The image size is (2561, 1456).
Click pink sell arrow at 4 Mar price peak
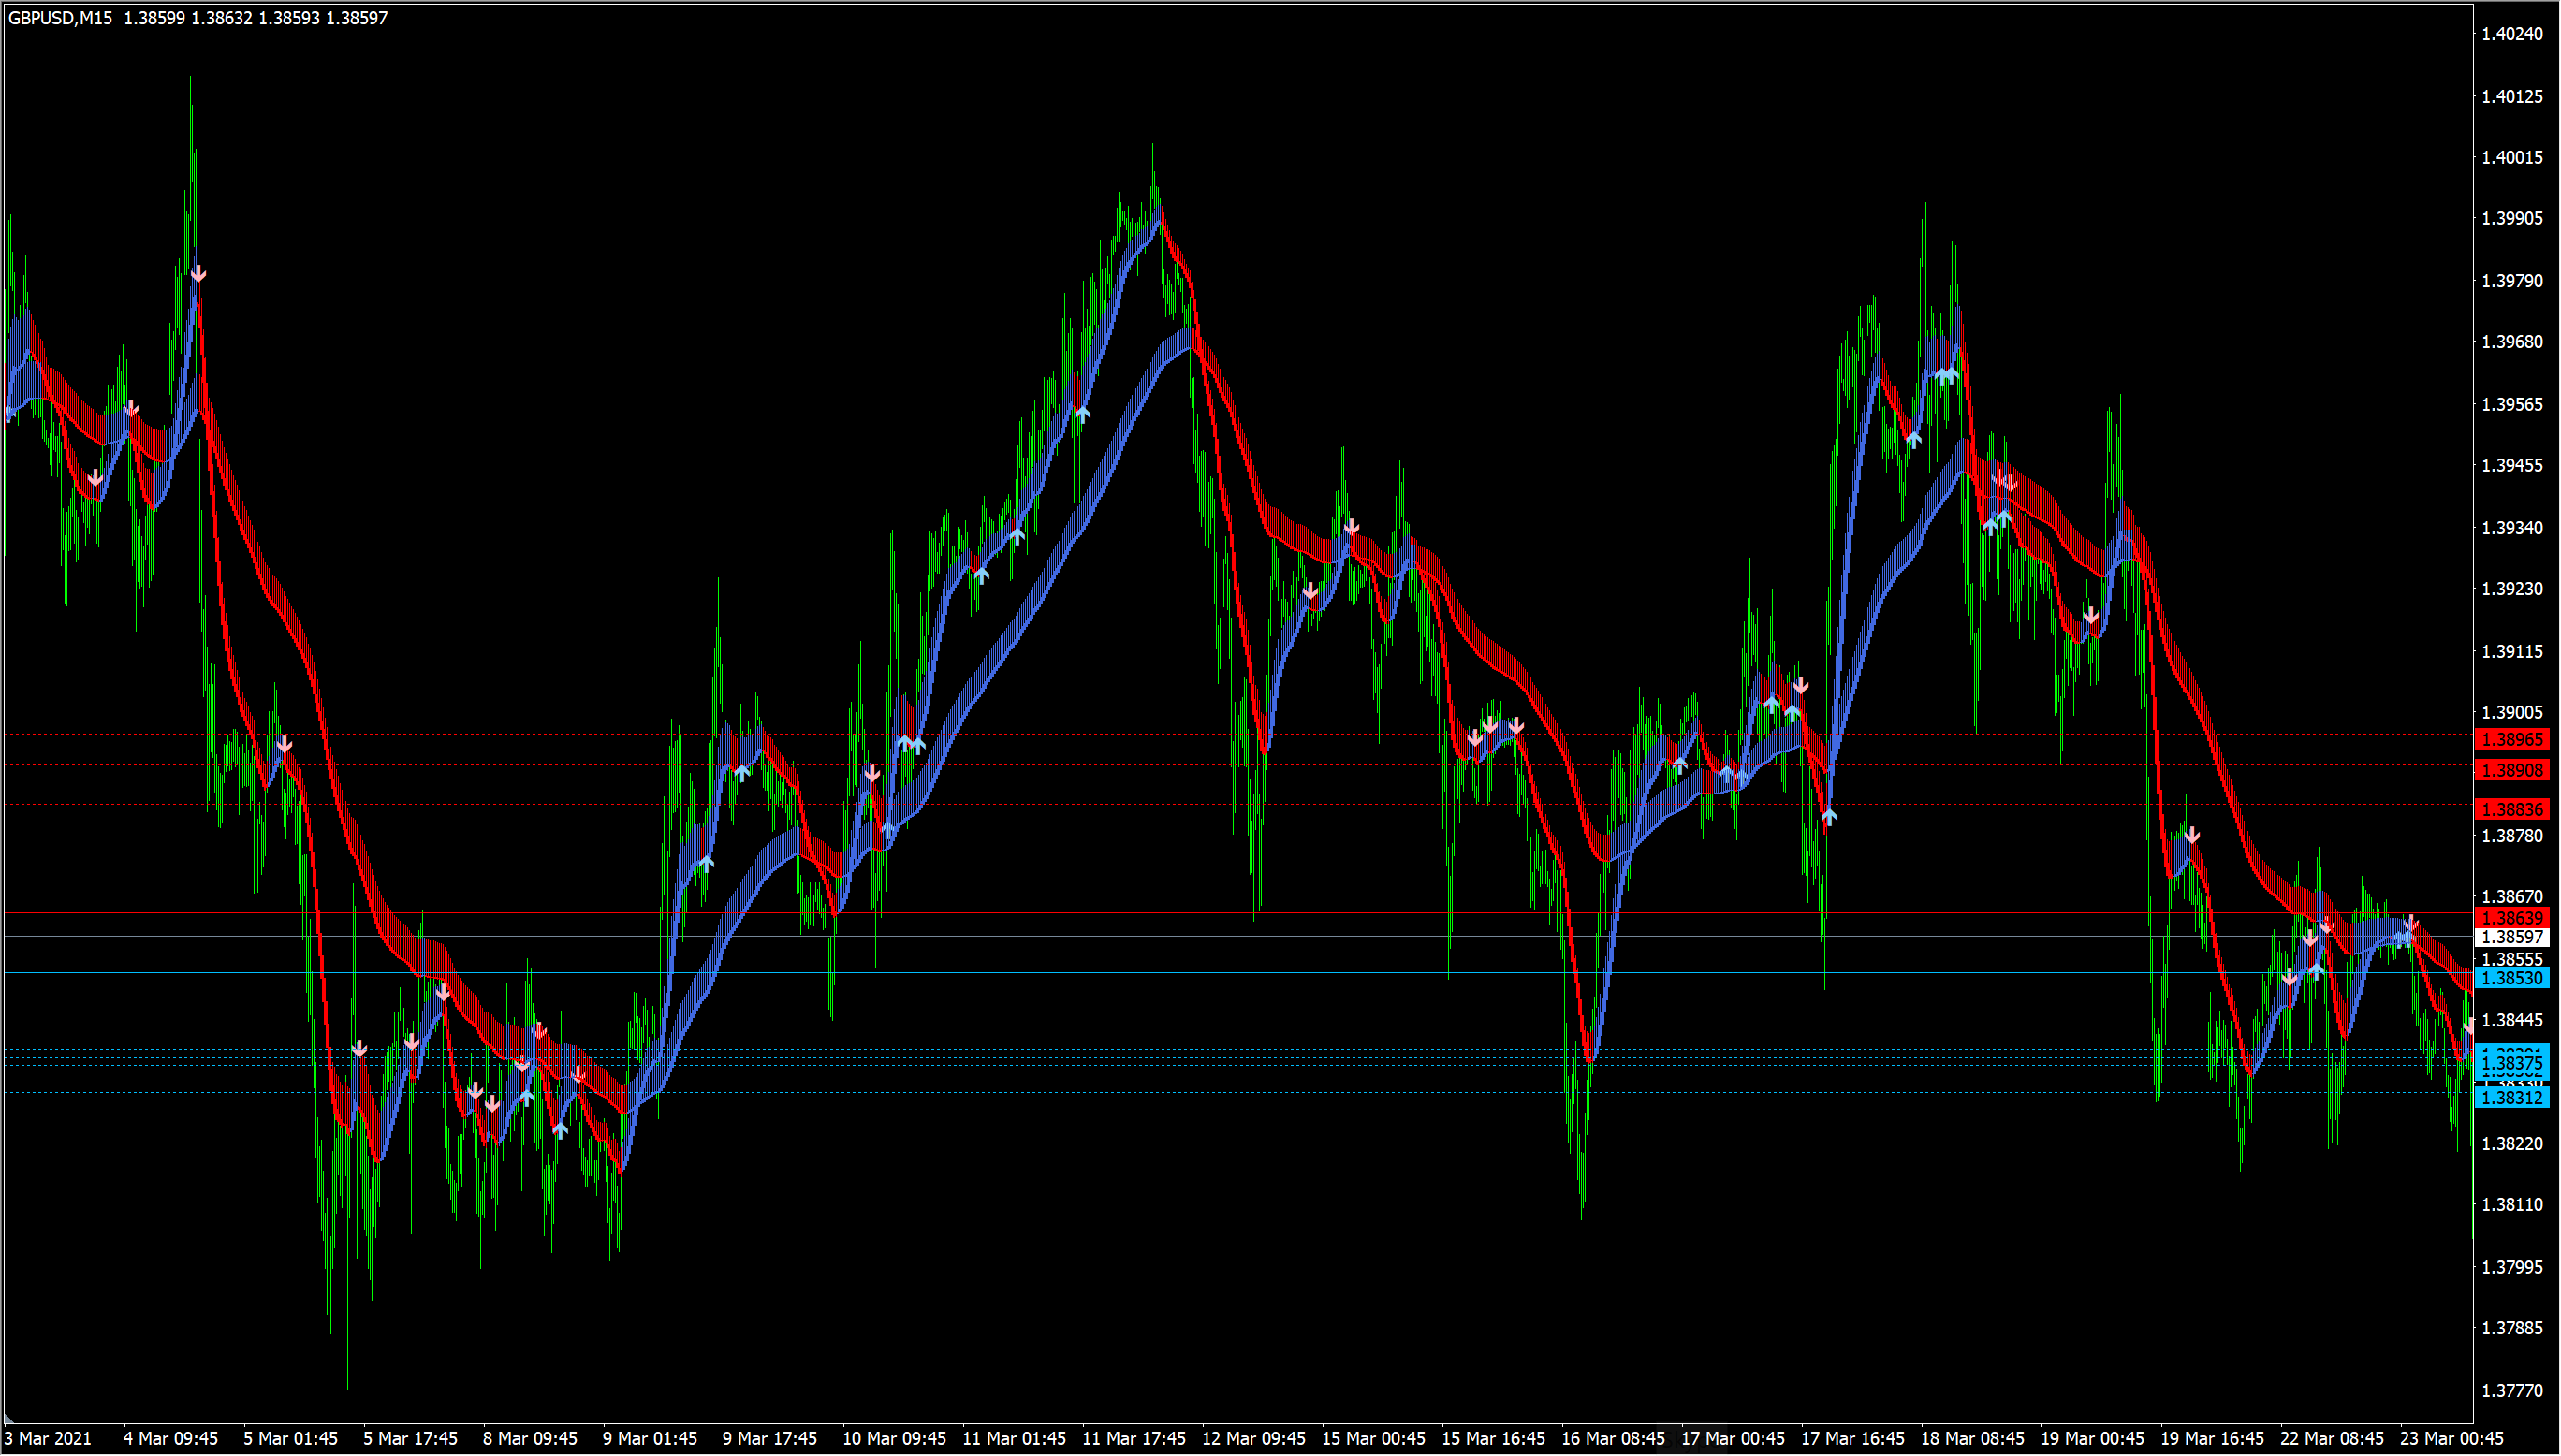pos(198,273)
